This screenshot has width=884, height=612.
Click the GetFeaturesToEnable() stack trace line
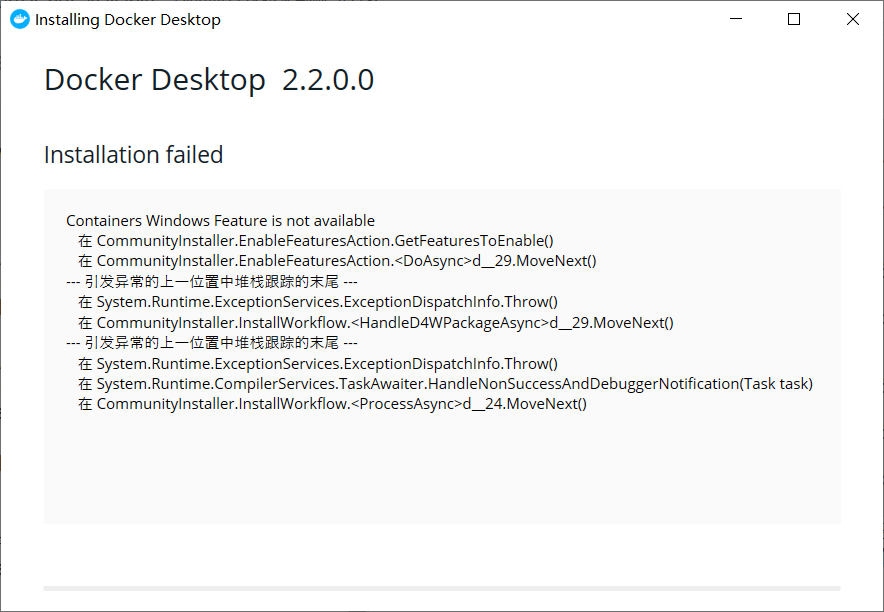[316, 241]
